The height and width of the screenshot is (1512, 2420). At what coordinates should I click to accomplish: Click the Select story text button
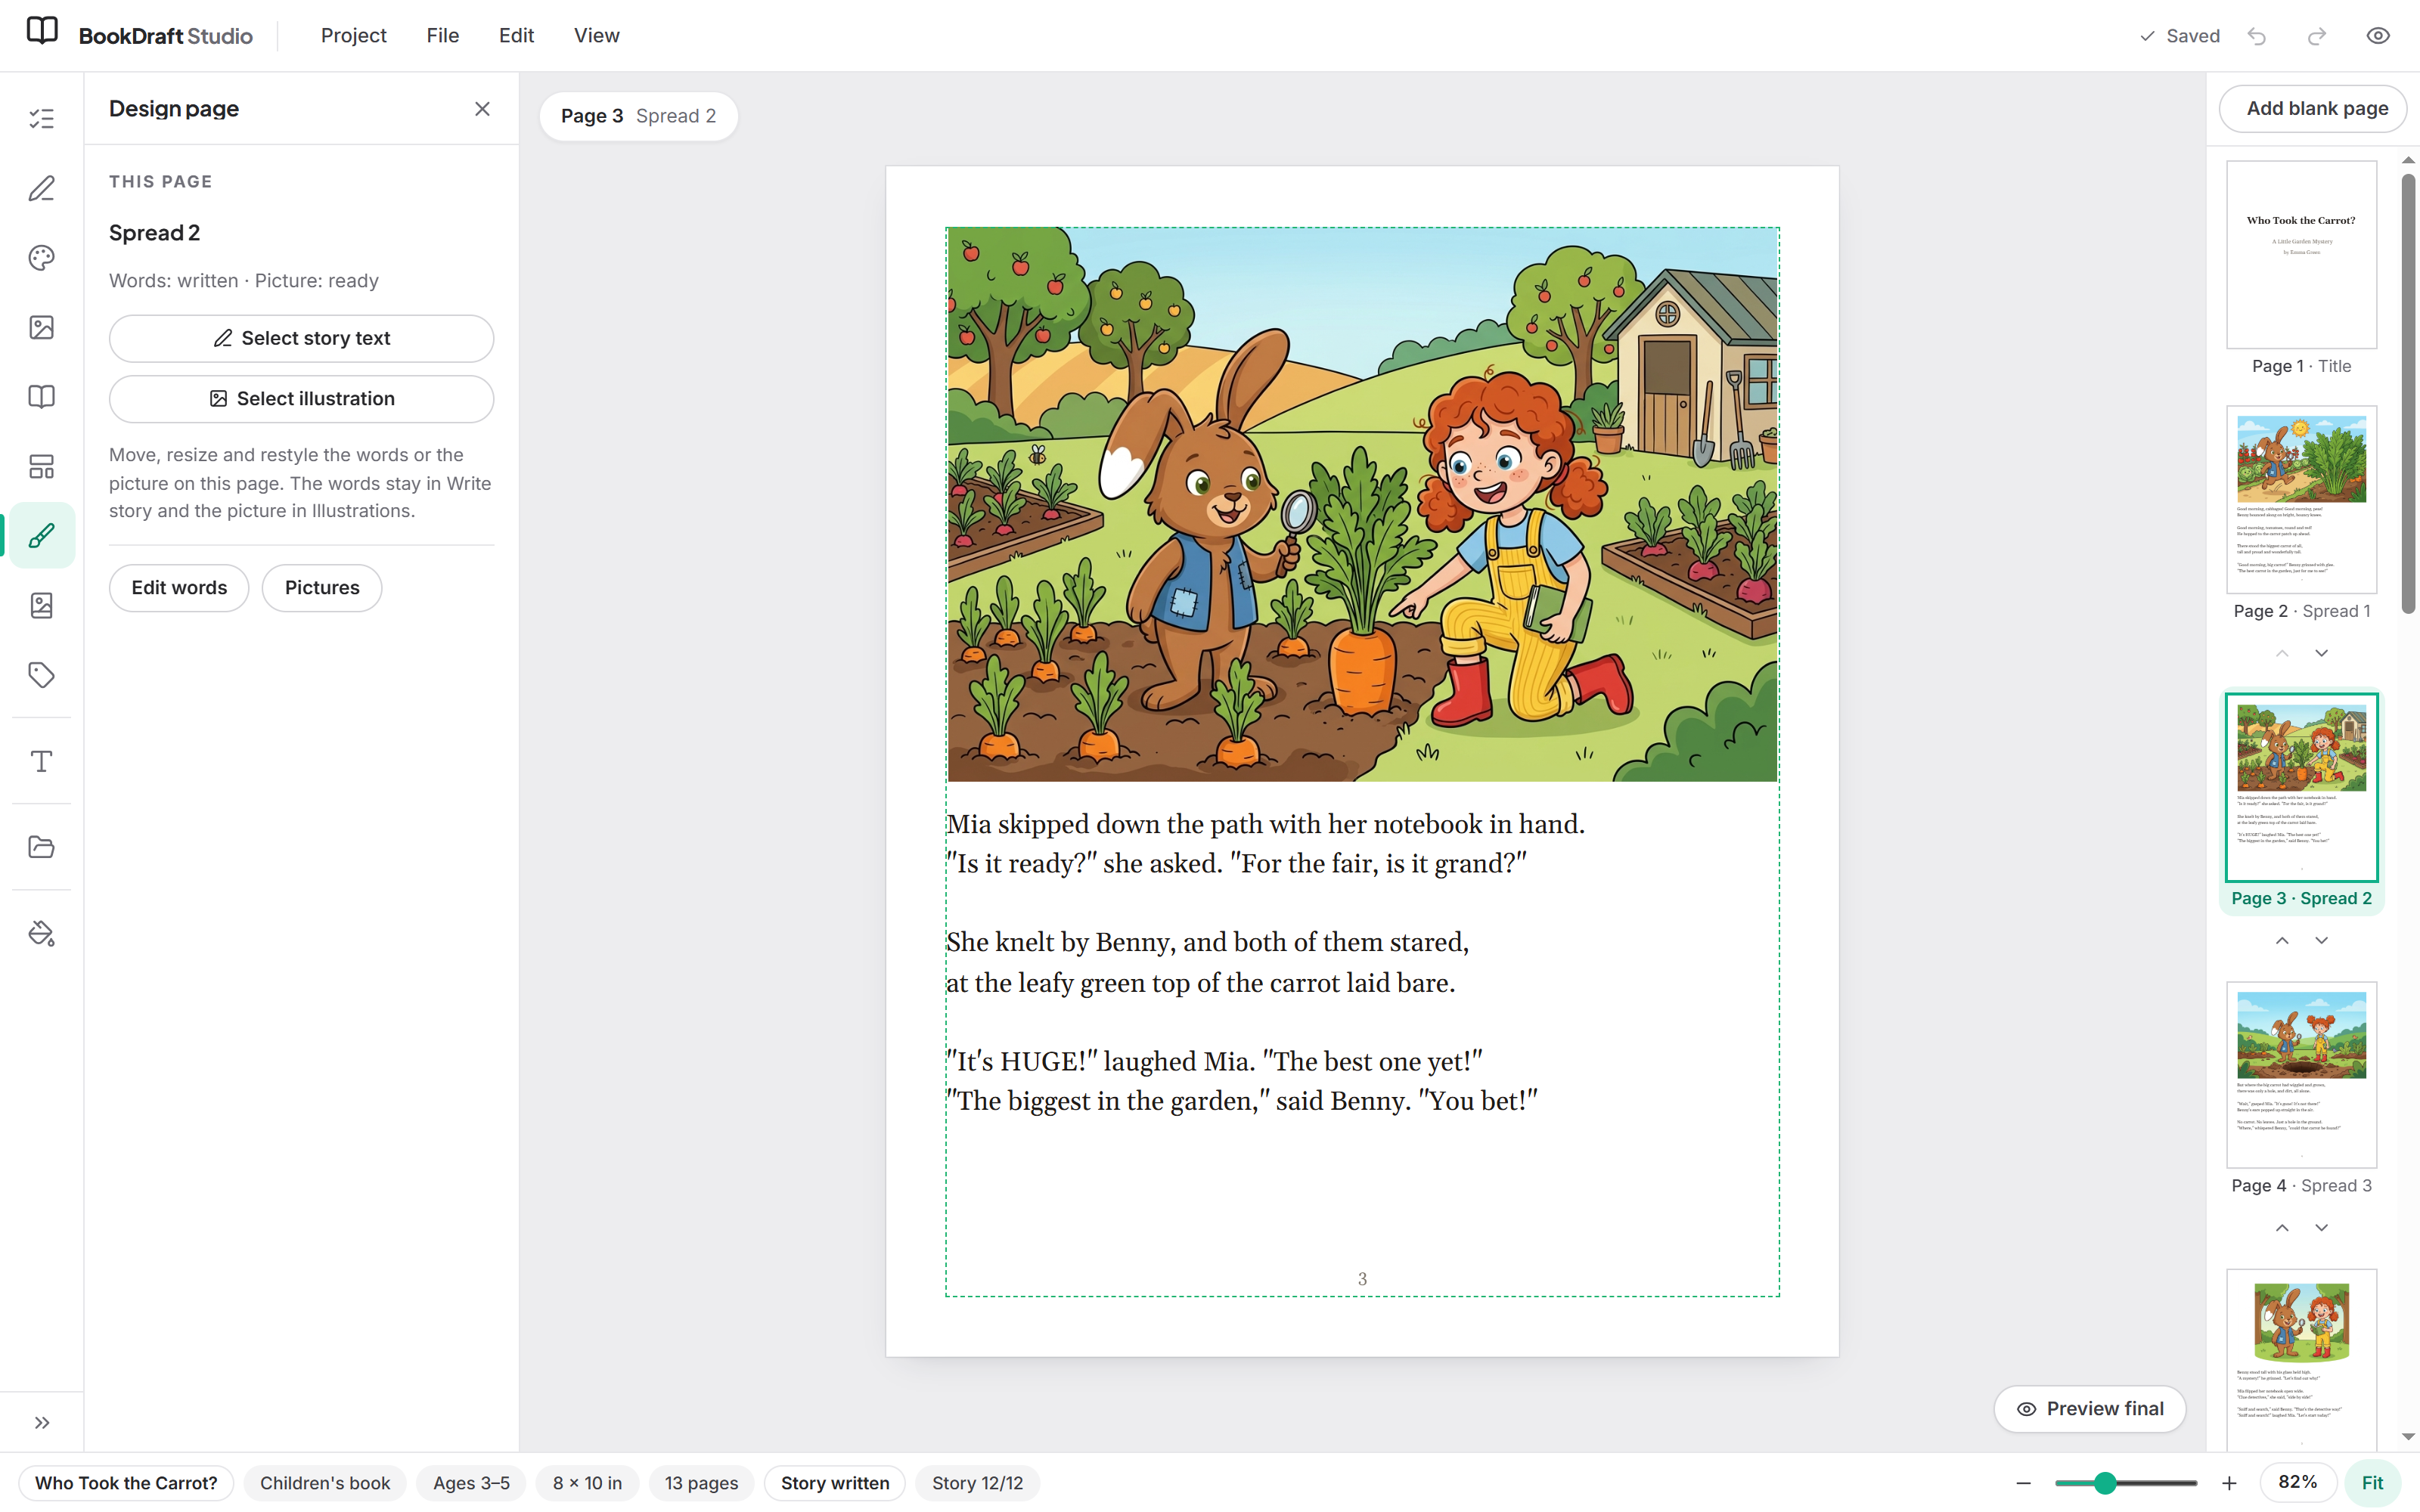[x=301, y=339]
